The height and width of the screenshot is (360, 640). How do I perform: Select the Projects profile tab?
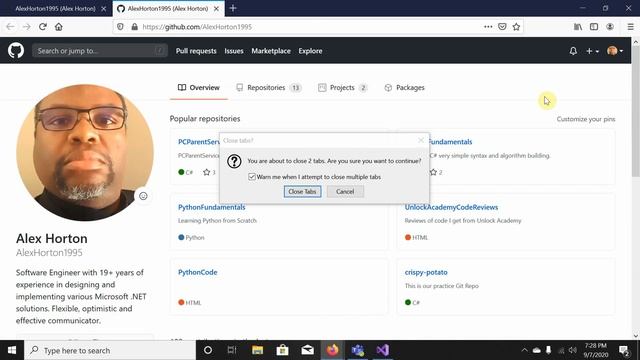click(x=343, y=88)
